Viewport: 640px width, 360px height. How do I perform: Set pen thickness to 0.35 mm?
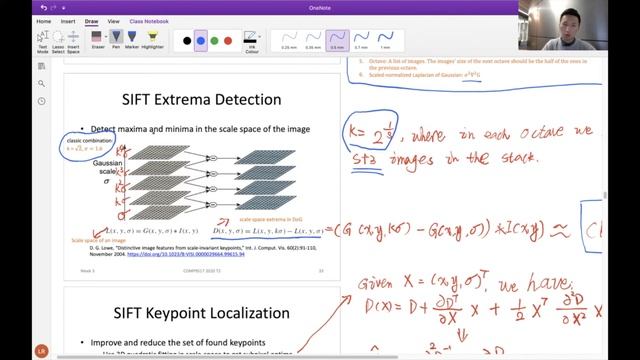click(313, 40)
